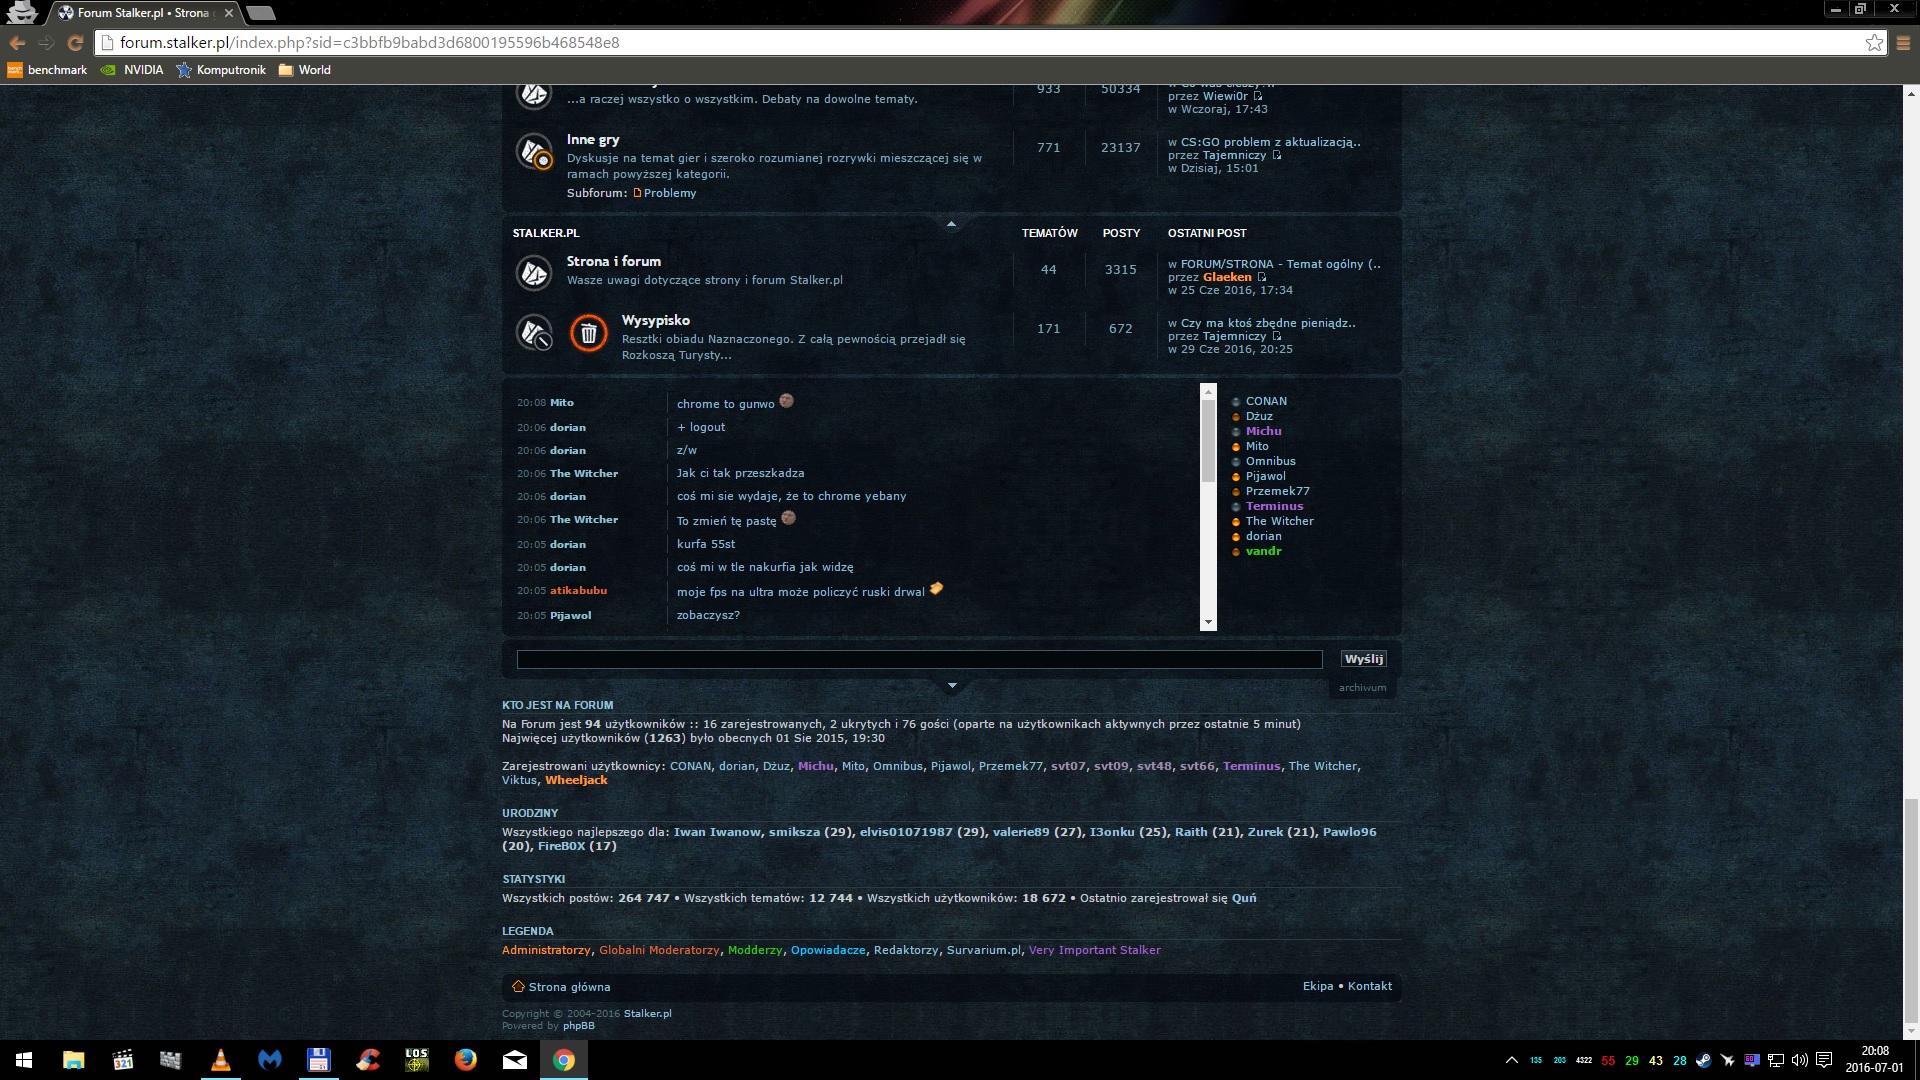View last post icon in Inne gry row
Screen dimensions: 1920x1080
pyautogui.click(x=1276, y=155)
